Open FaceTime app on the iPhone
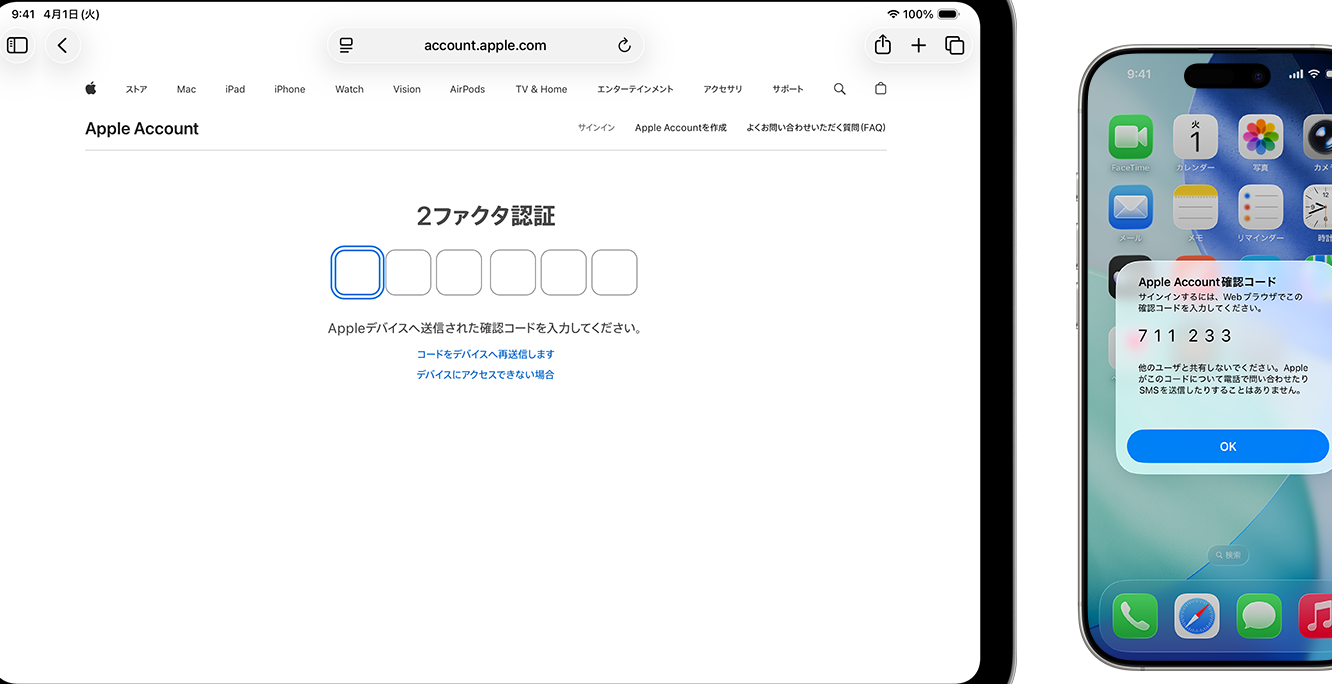 coord(1130,137)
